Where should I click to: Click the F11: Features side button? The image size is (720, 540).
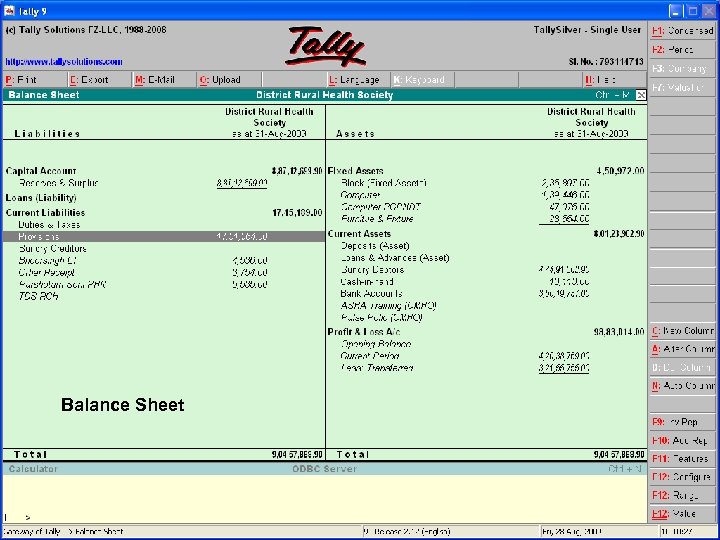pos(682,459)
